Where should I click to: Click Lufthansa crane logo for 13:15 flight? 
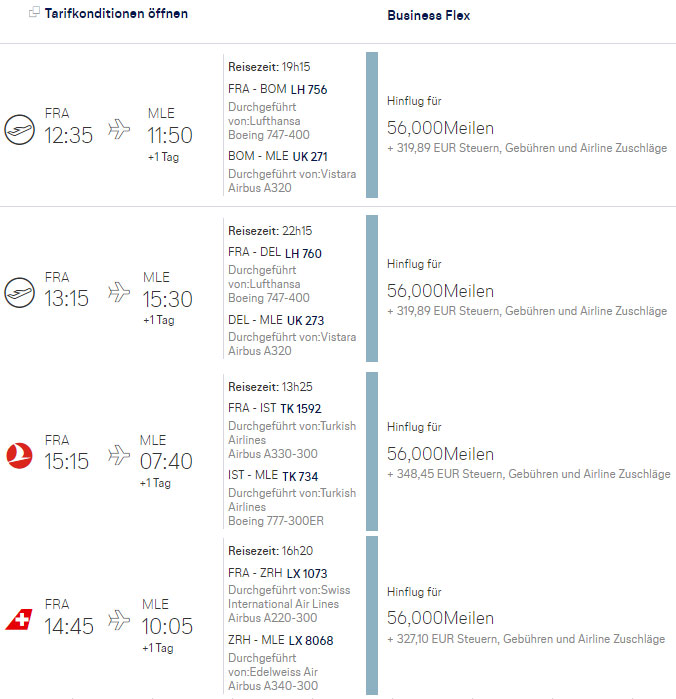(x=19, y=293)
